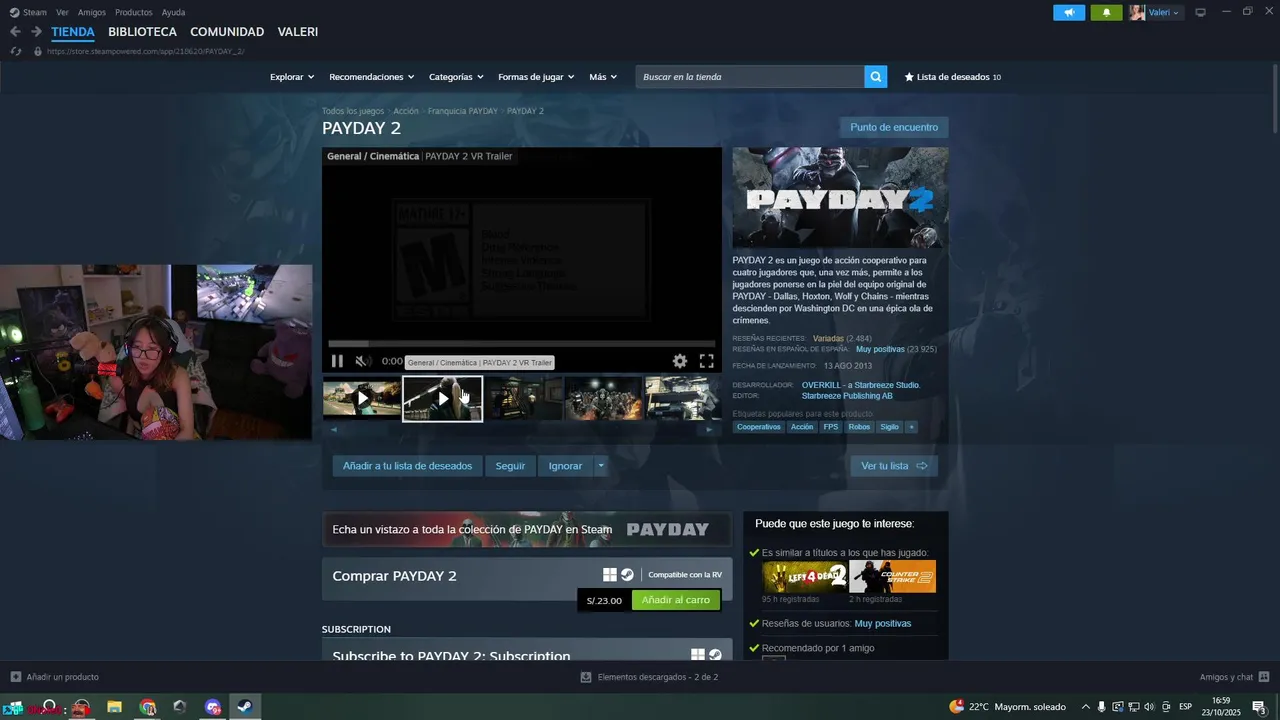Image resolution: width=1280 pixels, height=720 pixels.
Task: Enter fullscreen on the trailer
Action: pyautogui.click(x=706, y=361)
